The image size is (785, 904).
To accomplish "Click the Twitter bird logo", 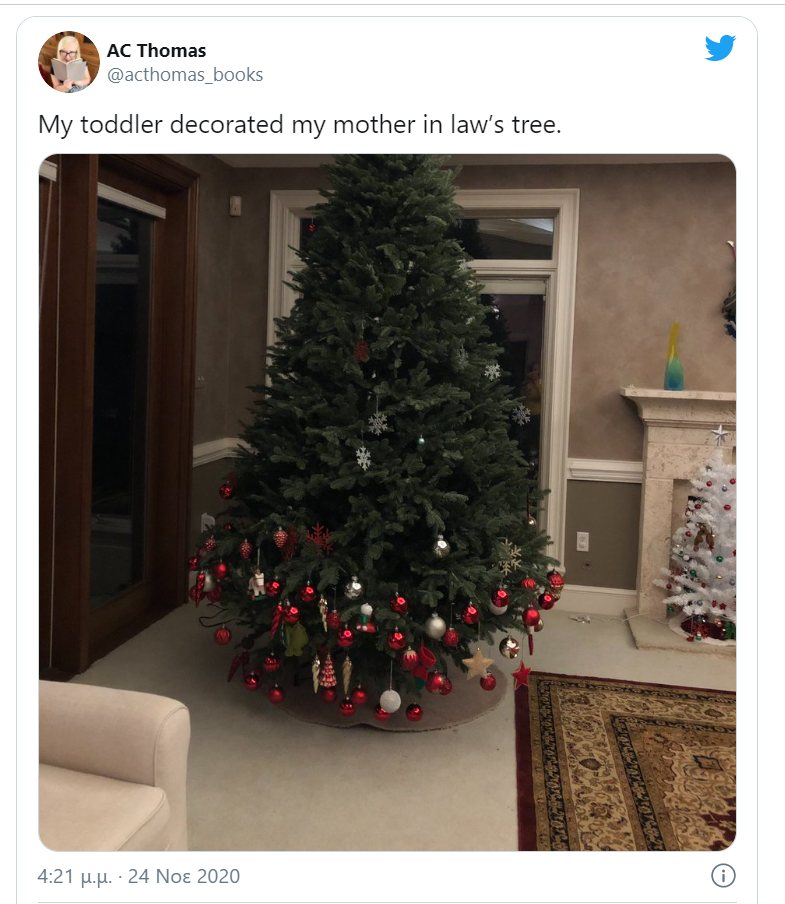I will 719,48.
